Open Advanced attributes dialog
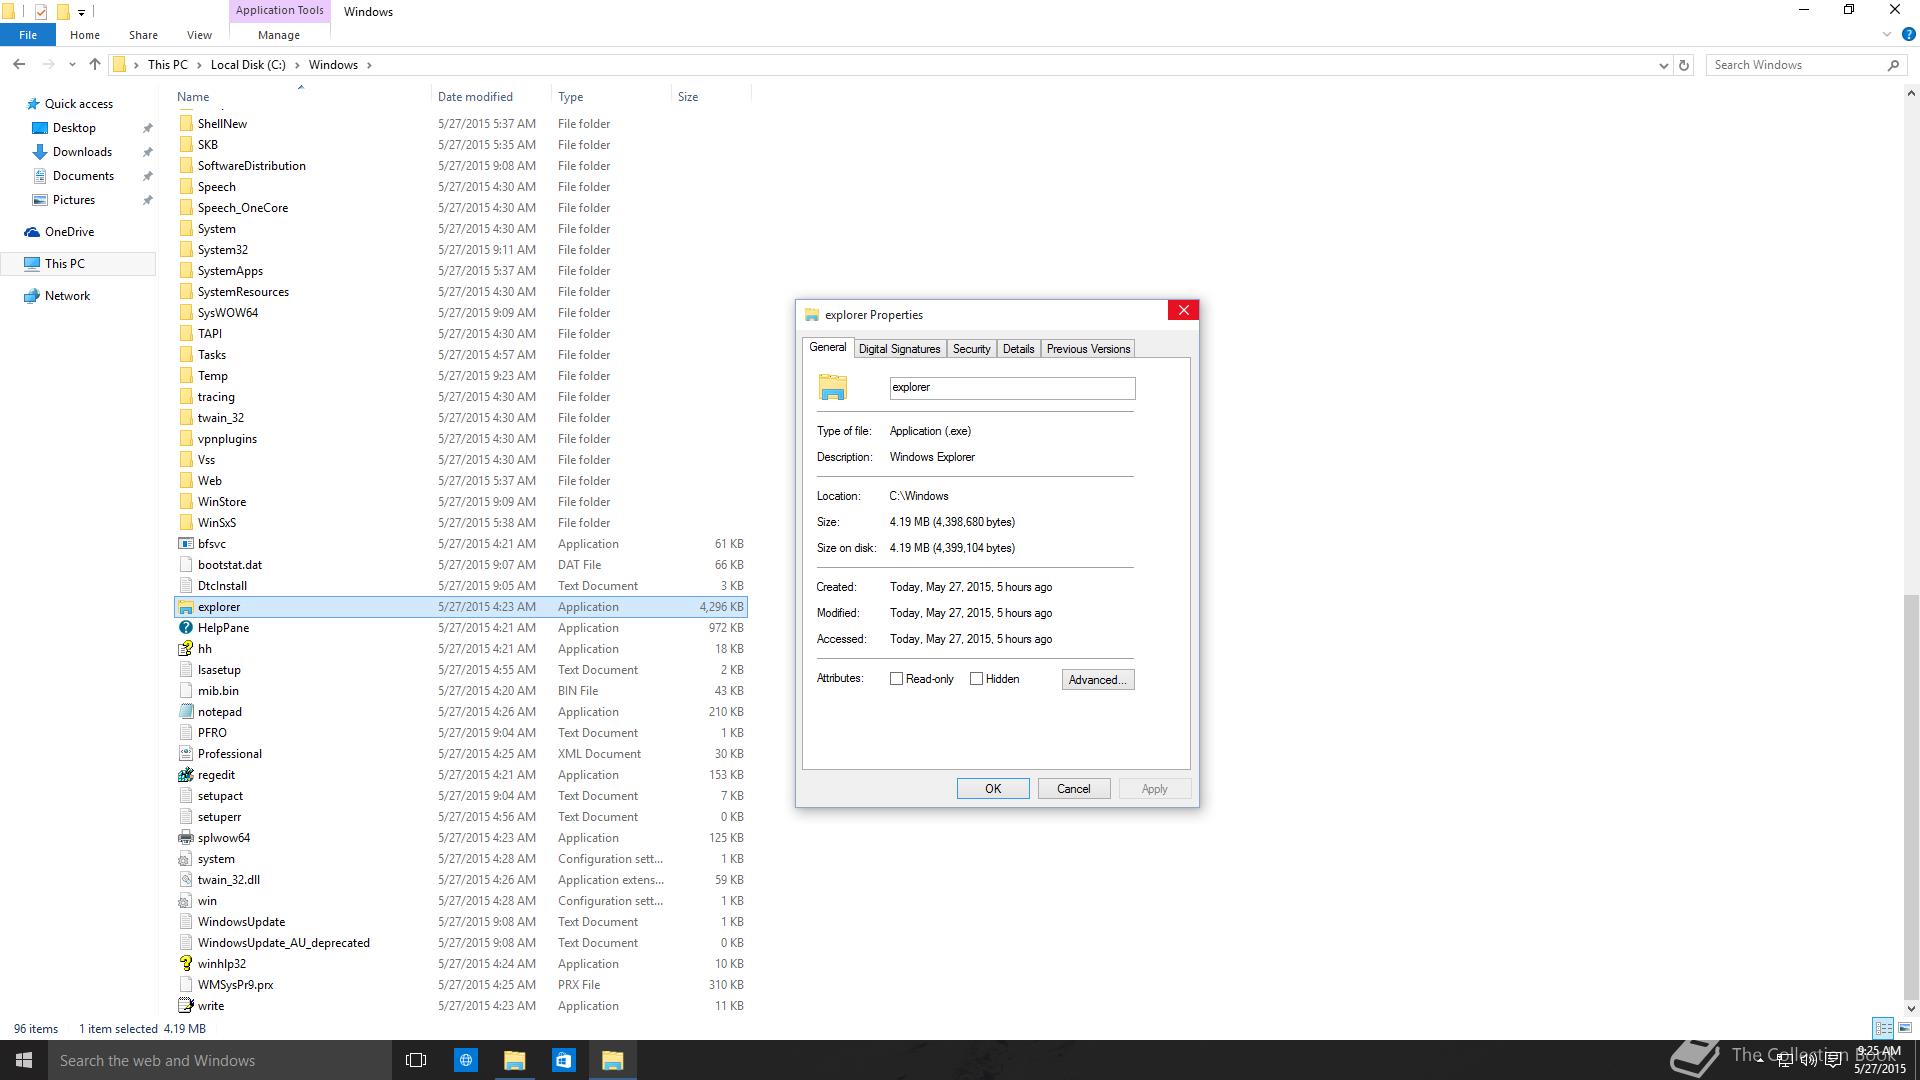Viewport: 1920px width, 1080px height. (1098, 680)
